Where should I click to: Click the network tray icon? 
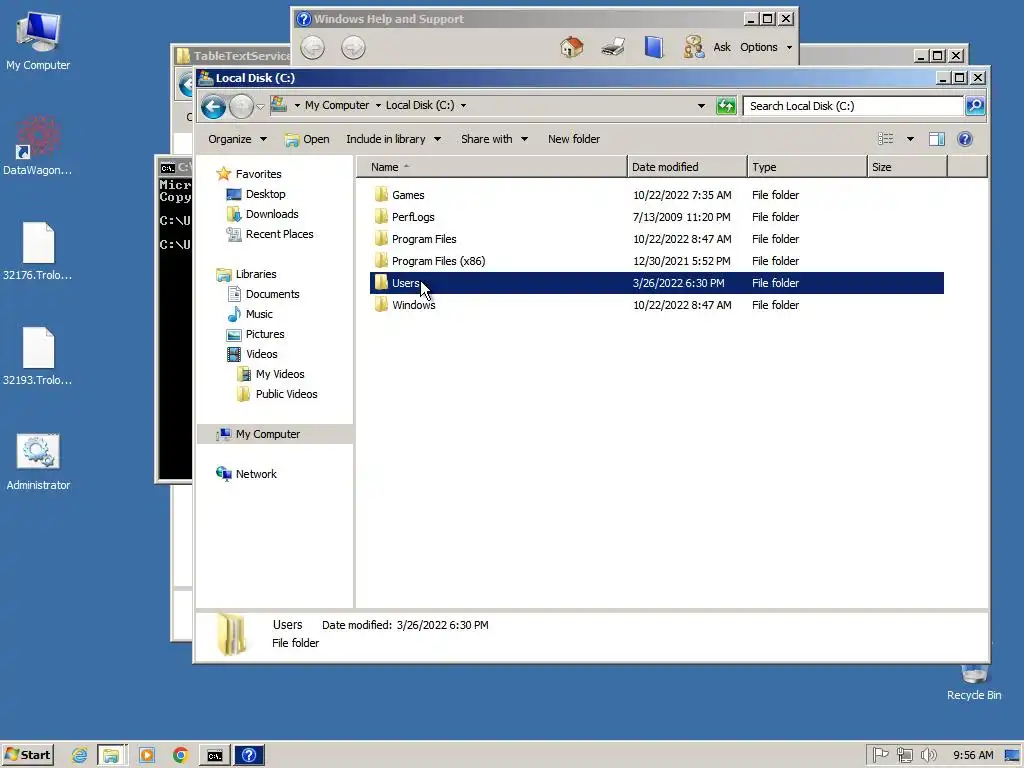(x=904, y=756)
